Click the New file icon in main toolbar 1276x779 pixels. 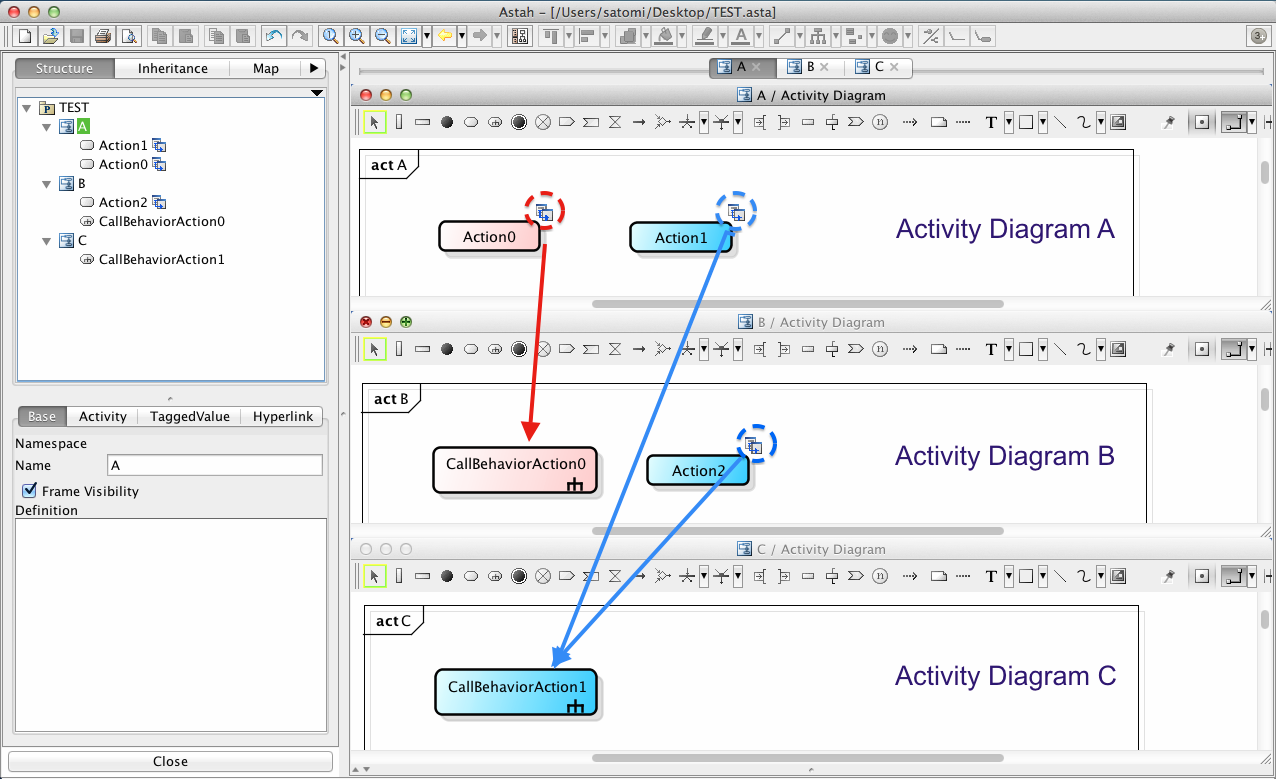pos(25,37)
